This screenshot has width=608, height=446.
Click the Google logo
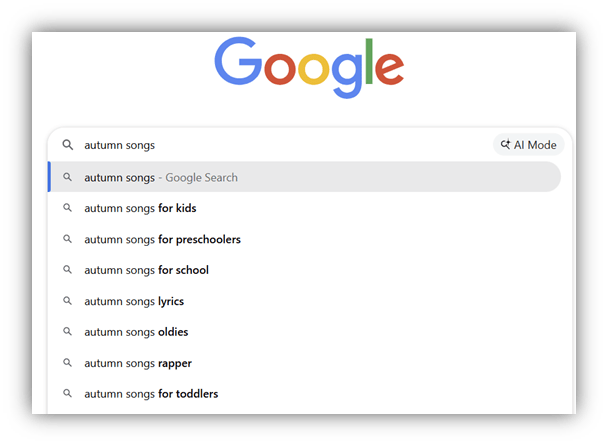click(309, 66)
